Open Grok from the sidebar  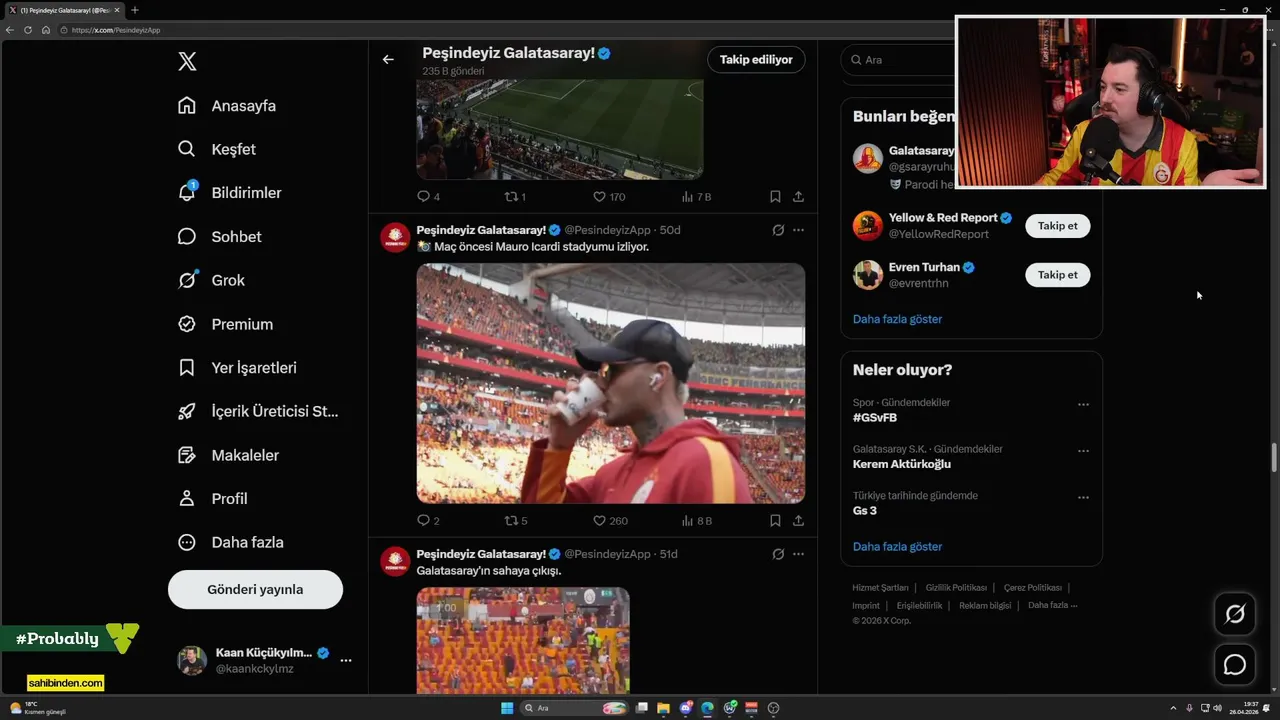pos(211,280)
